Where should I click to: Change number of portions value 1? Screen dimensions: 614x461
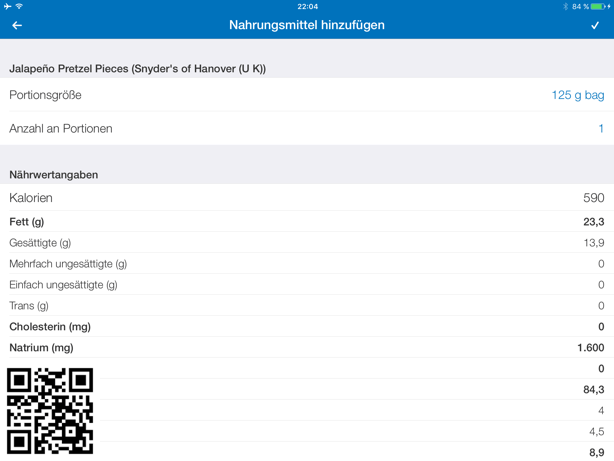tap(600, 128)
